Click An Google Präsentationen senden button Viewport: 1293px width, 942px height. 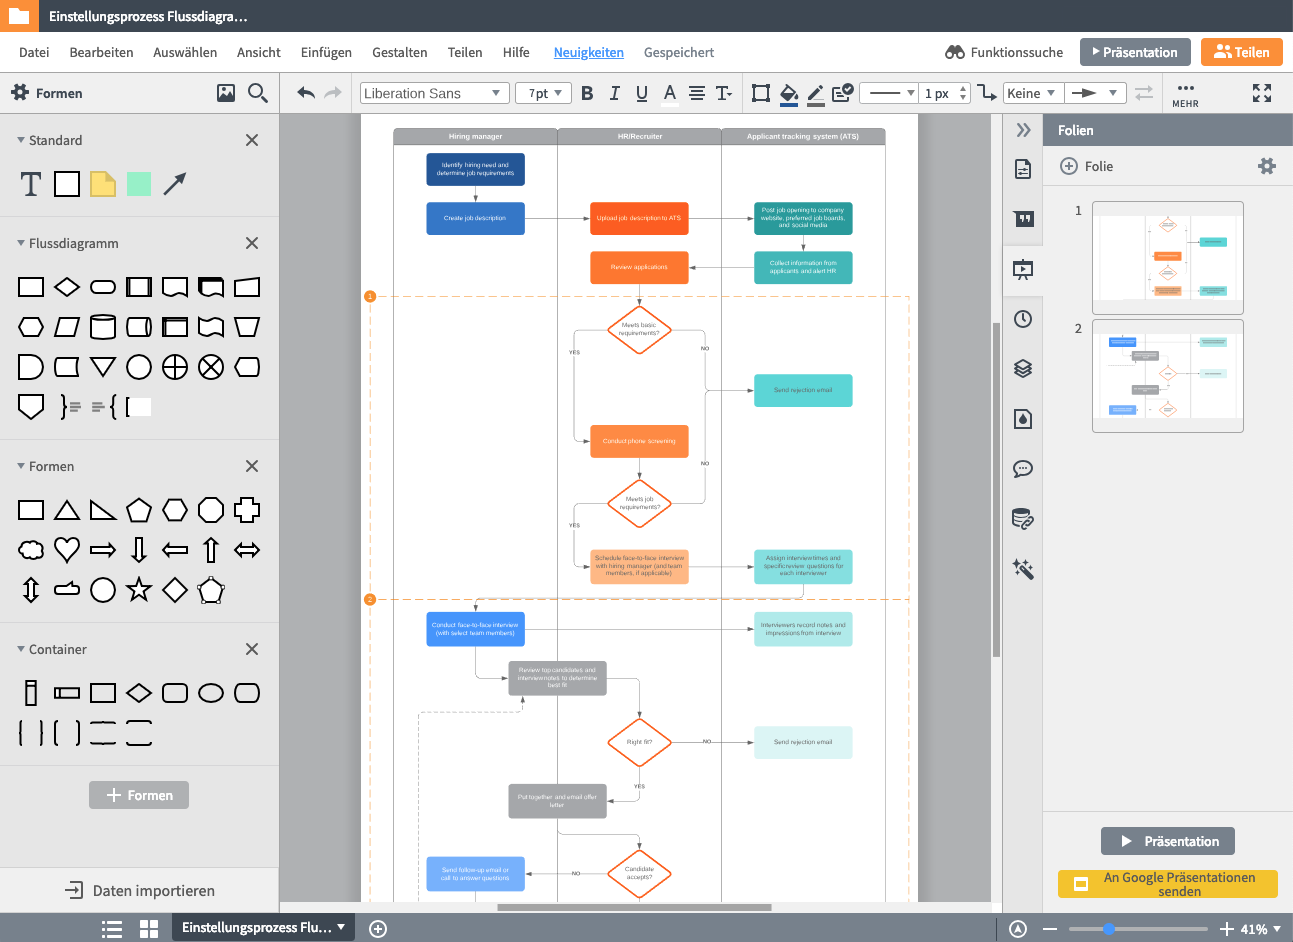pyautogui.click(x=1167, y=884)
